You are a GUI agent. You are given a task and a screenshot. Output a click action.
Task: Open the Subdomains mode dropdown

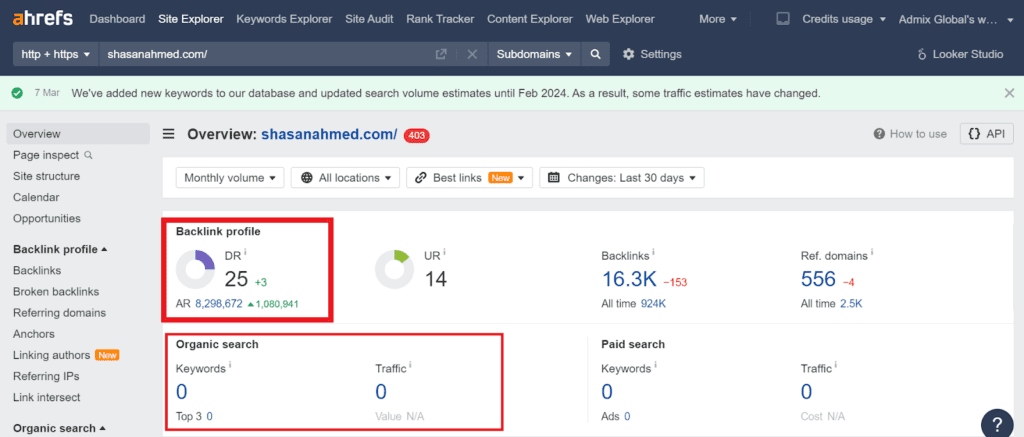click(534, 54)
